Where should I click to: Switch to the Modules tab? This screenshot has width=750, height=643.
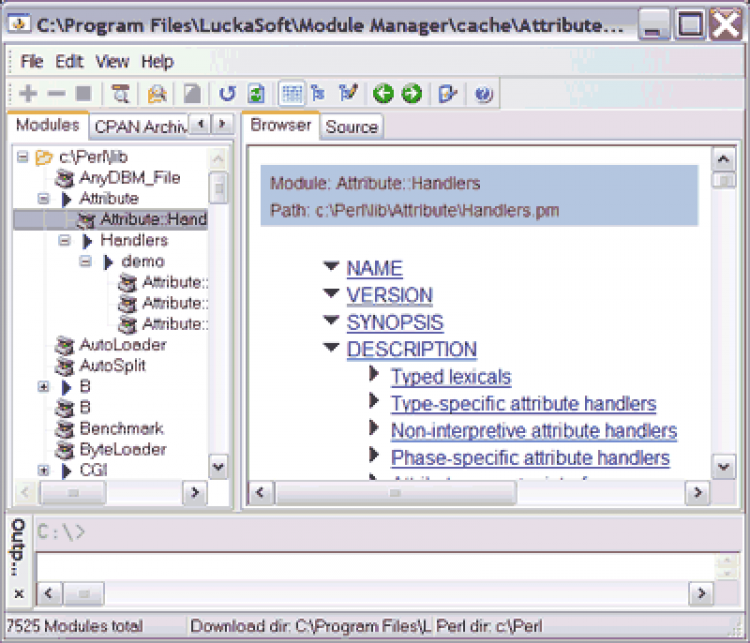(x=47, y=125)
